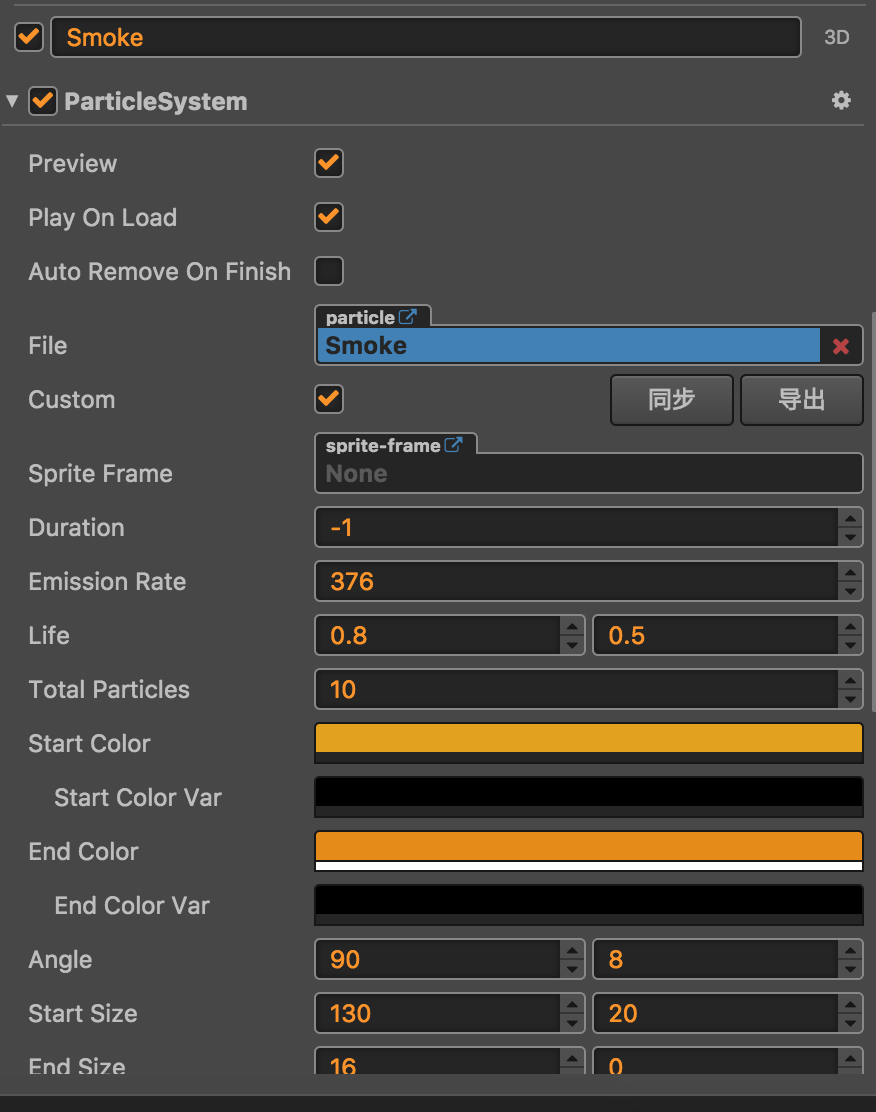The width and height of the screenshot is (876, 1112).
Task: Enable Auto Remove On Finish
Action: (329, 271)
